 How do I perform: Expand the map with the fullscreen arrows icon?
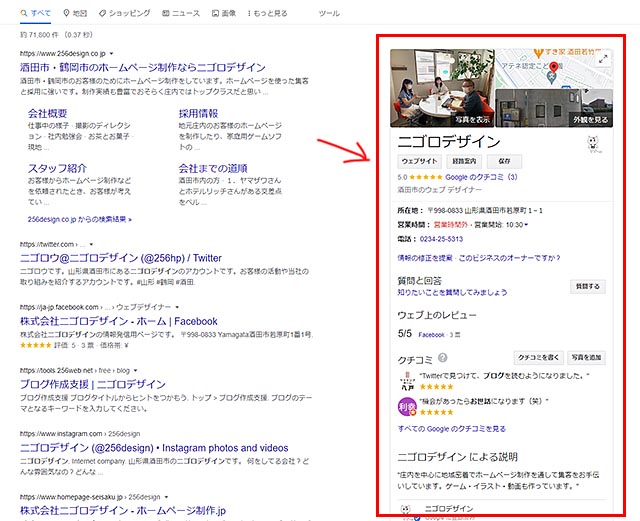tap(603, 59)
